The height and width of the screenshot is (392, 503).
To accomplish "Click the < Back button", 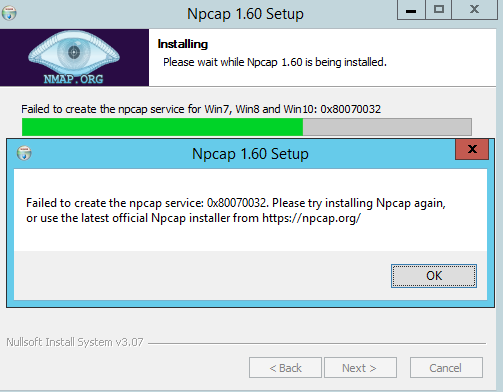I will point(285,368).
